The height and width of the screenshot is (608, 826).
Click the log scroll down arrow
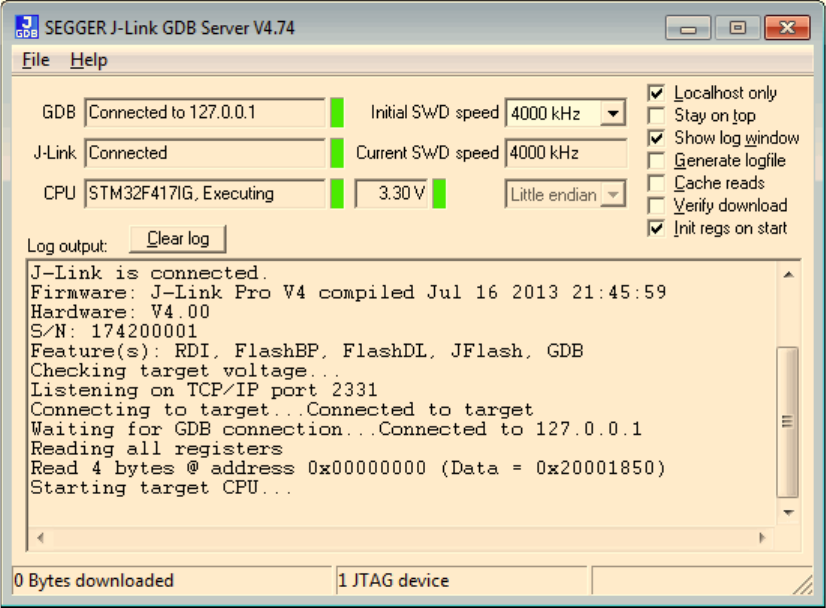(x=789, y=513)
